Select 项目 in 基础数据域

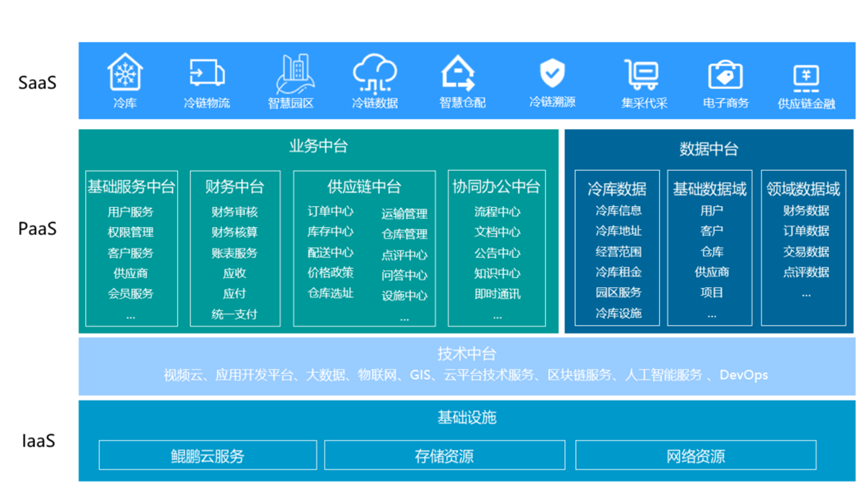[x=712, y=292]
